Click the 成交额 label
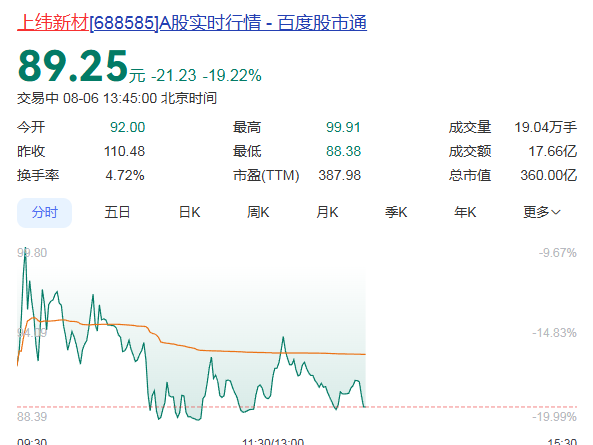The image size is (593, 445). point(470,151)
